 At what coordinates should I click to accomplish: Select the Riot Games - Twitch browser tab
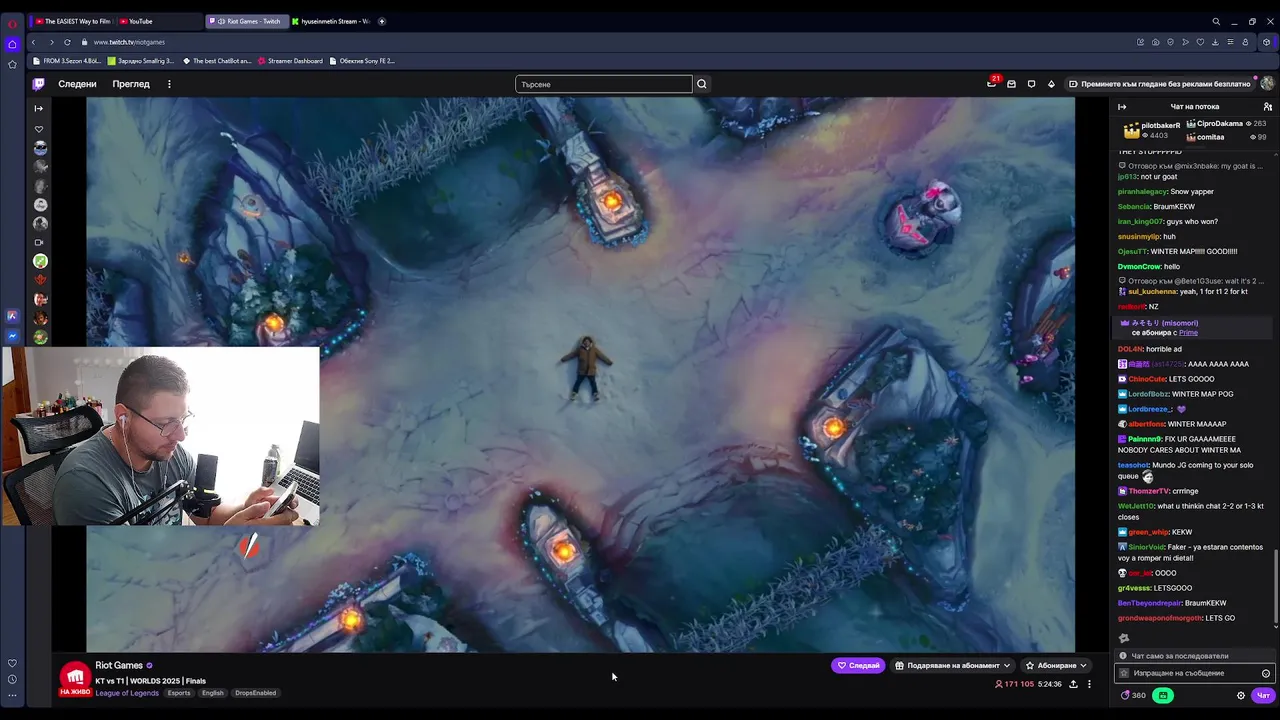click(x=246, y=21)
